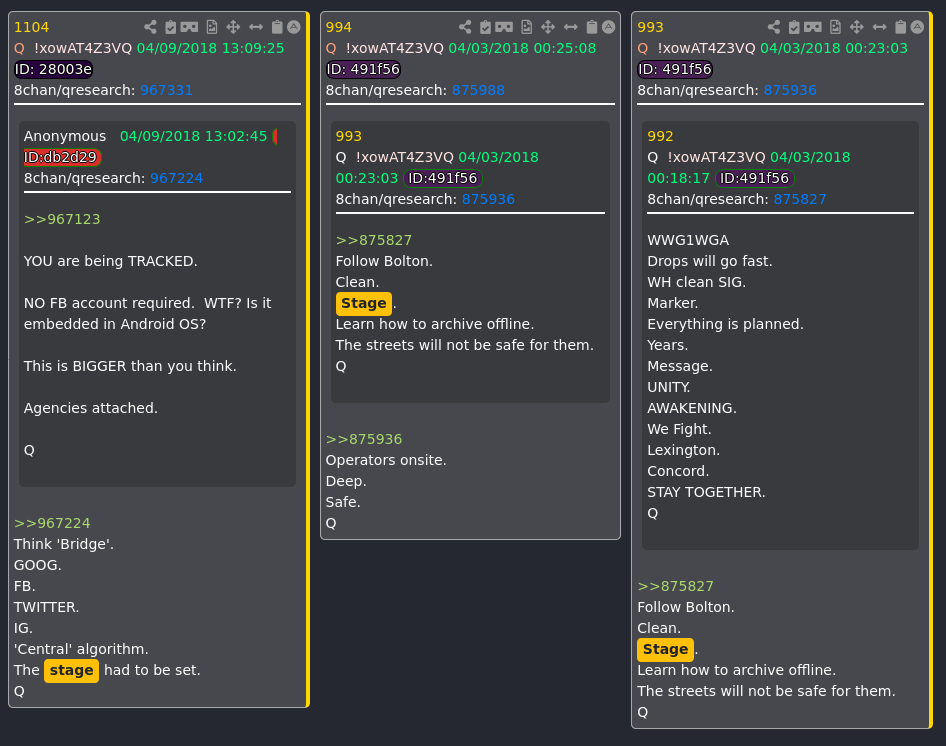Screen dimensions: 946x746
Task: Click 'Anonymous' author name
Action: pos(65,136)
